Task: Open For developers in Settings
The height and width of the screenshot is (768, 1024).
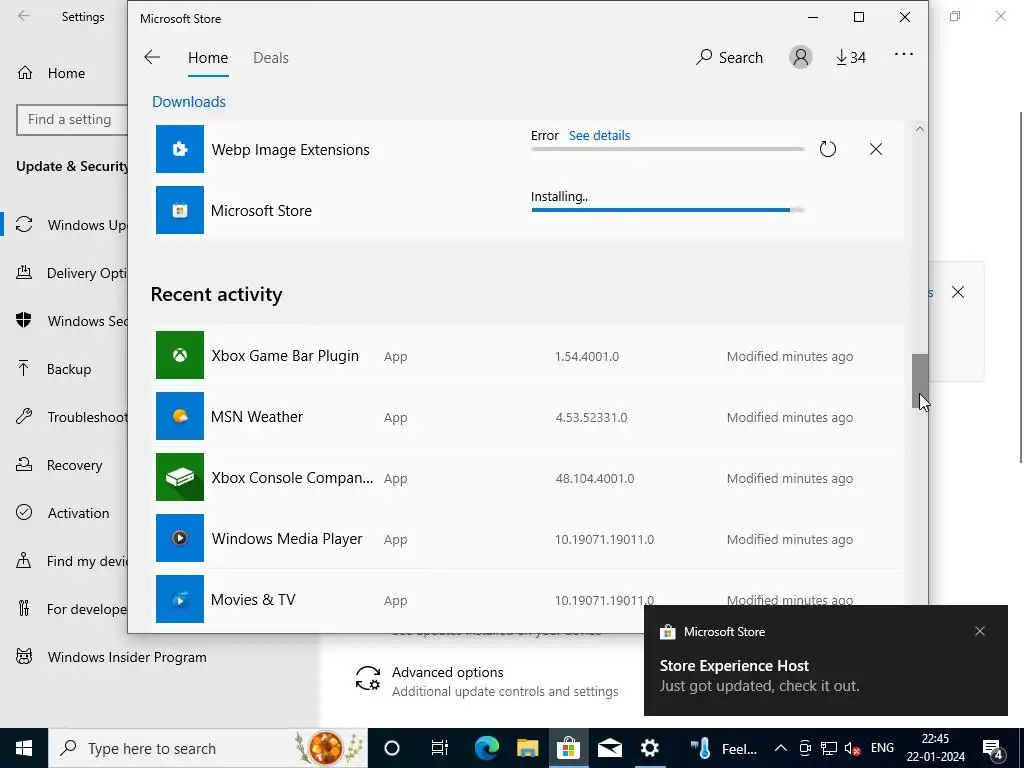Action: click(x=72, y=609)
